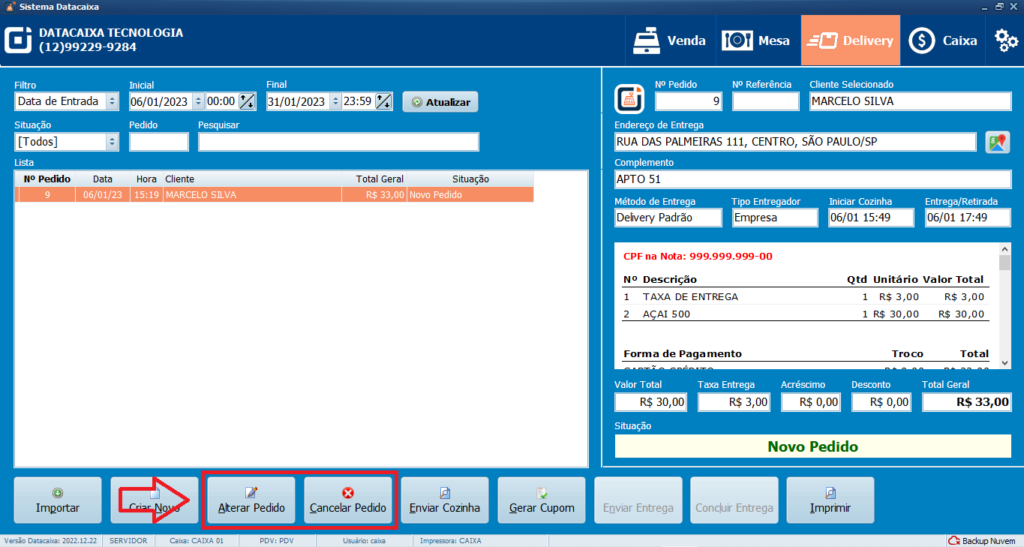Open the Filtro dropdown Data de Entrada
The image size is (1024, 547).
click(x=66, y=101)
